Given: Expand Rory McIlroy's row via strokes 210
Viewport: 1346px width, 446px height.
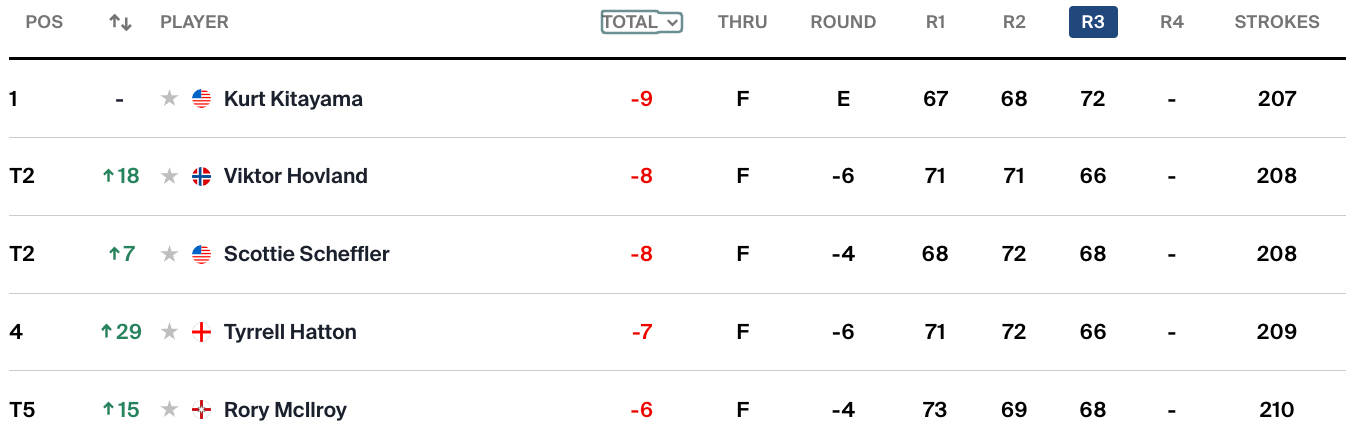Looking at the screenshot, I should click(1277, 410).
